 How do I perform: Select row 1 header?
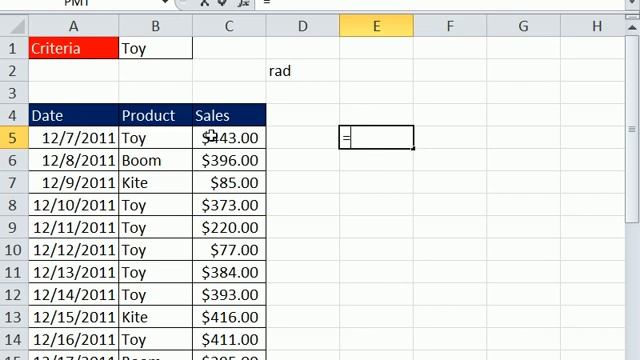(x=14, y=48)
